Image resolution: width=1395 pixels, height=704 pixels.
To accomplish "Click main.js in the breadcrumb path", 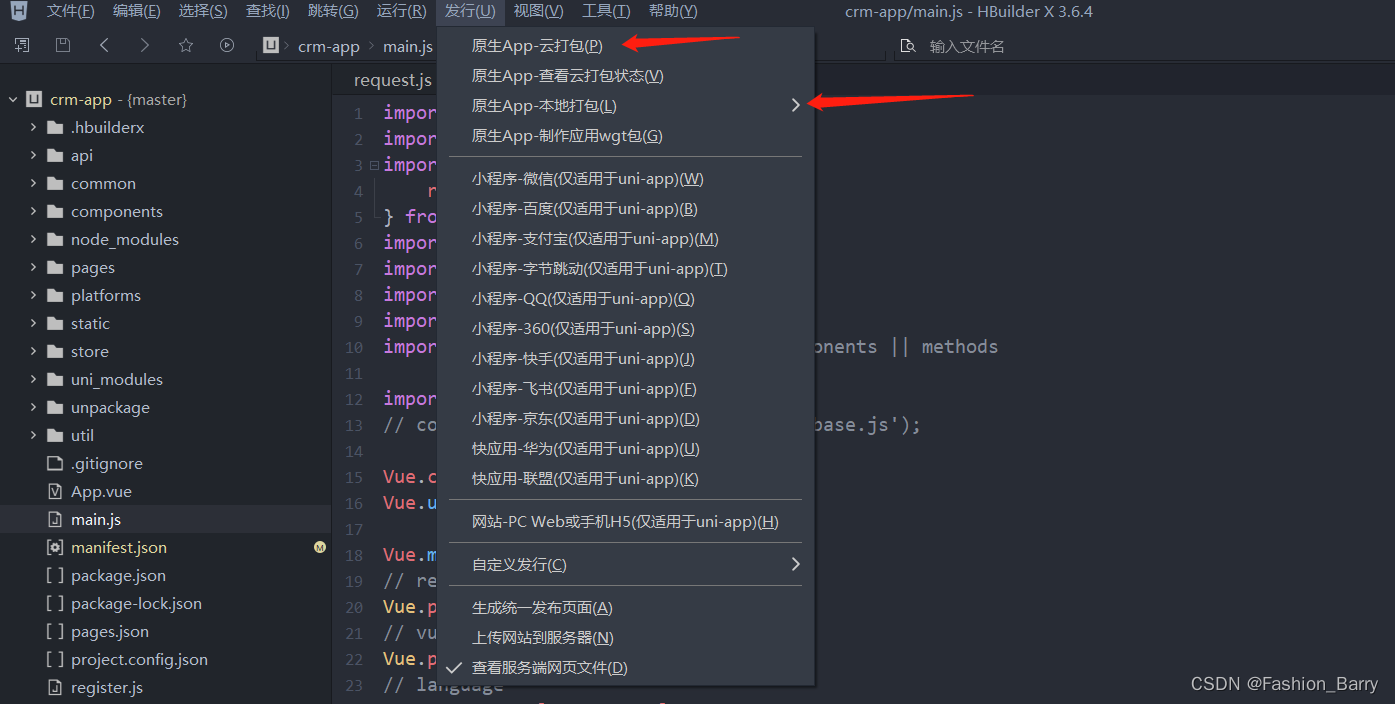I will point(408,46).
